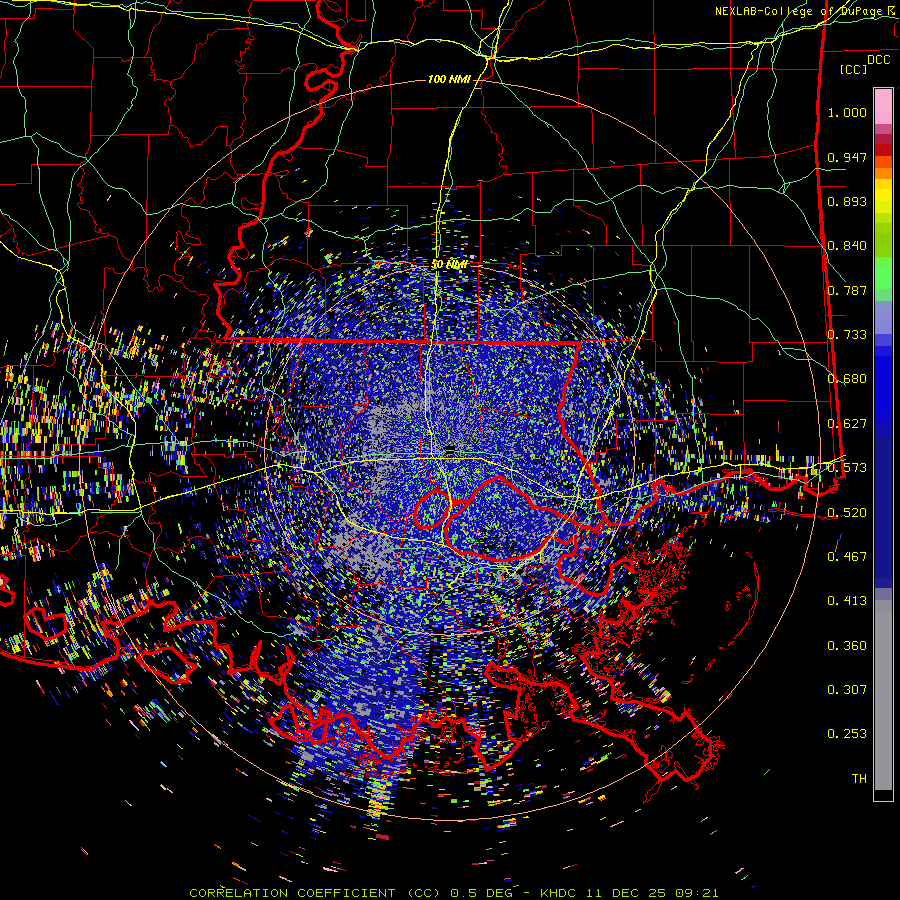Image resolution: width=900 pixels, height=900 pixels.
Task: Click the 100 NMI range ring label
Action: 449,79
